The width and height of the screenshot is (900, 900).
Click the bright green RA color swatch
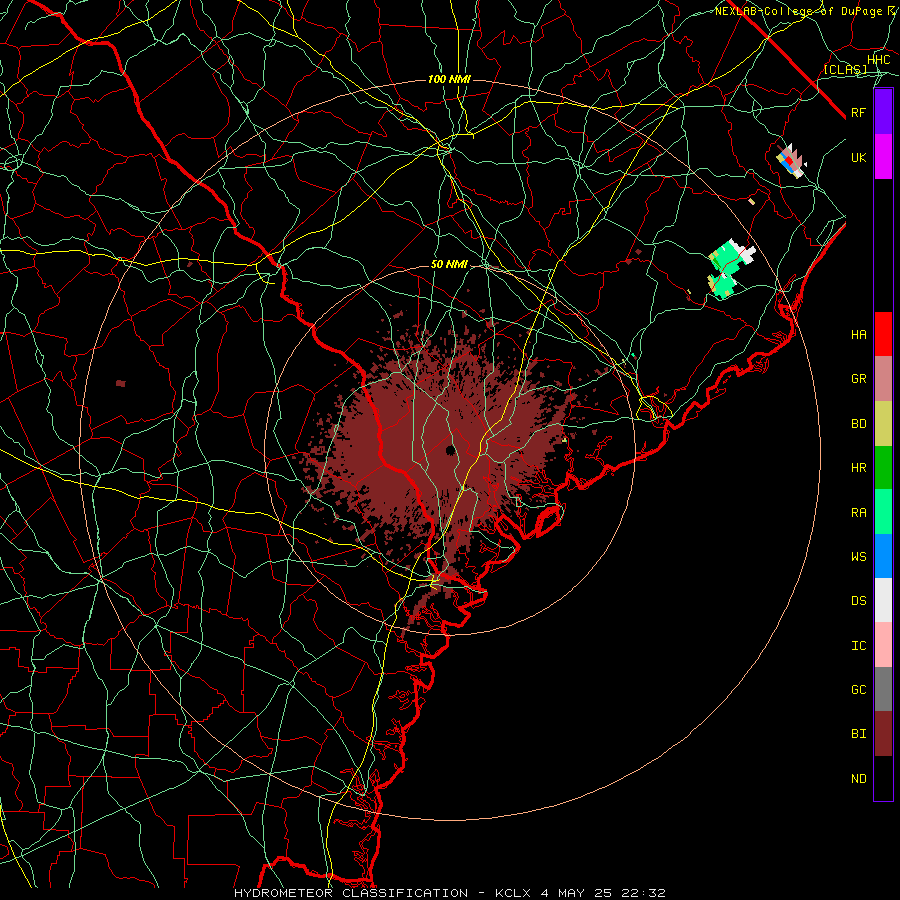[883, 512]
